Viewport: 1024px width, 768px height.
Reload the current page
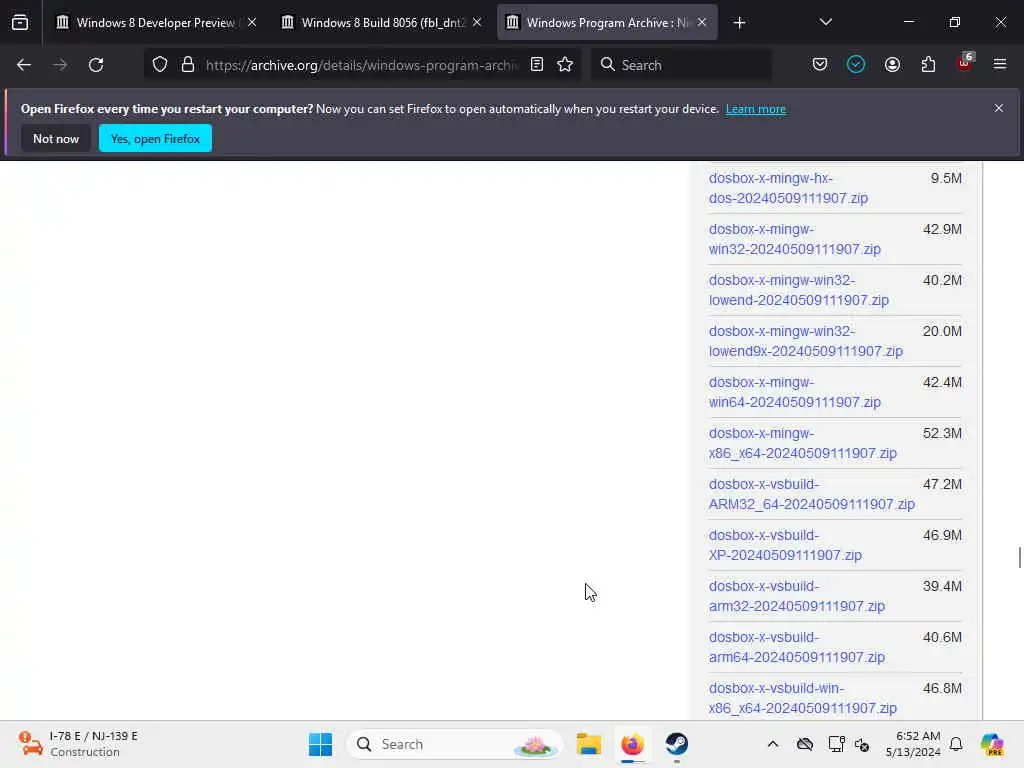pos(96,65)
